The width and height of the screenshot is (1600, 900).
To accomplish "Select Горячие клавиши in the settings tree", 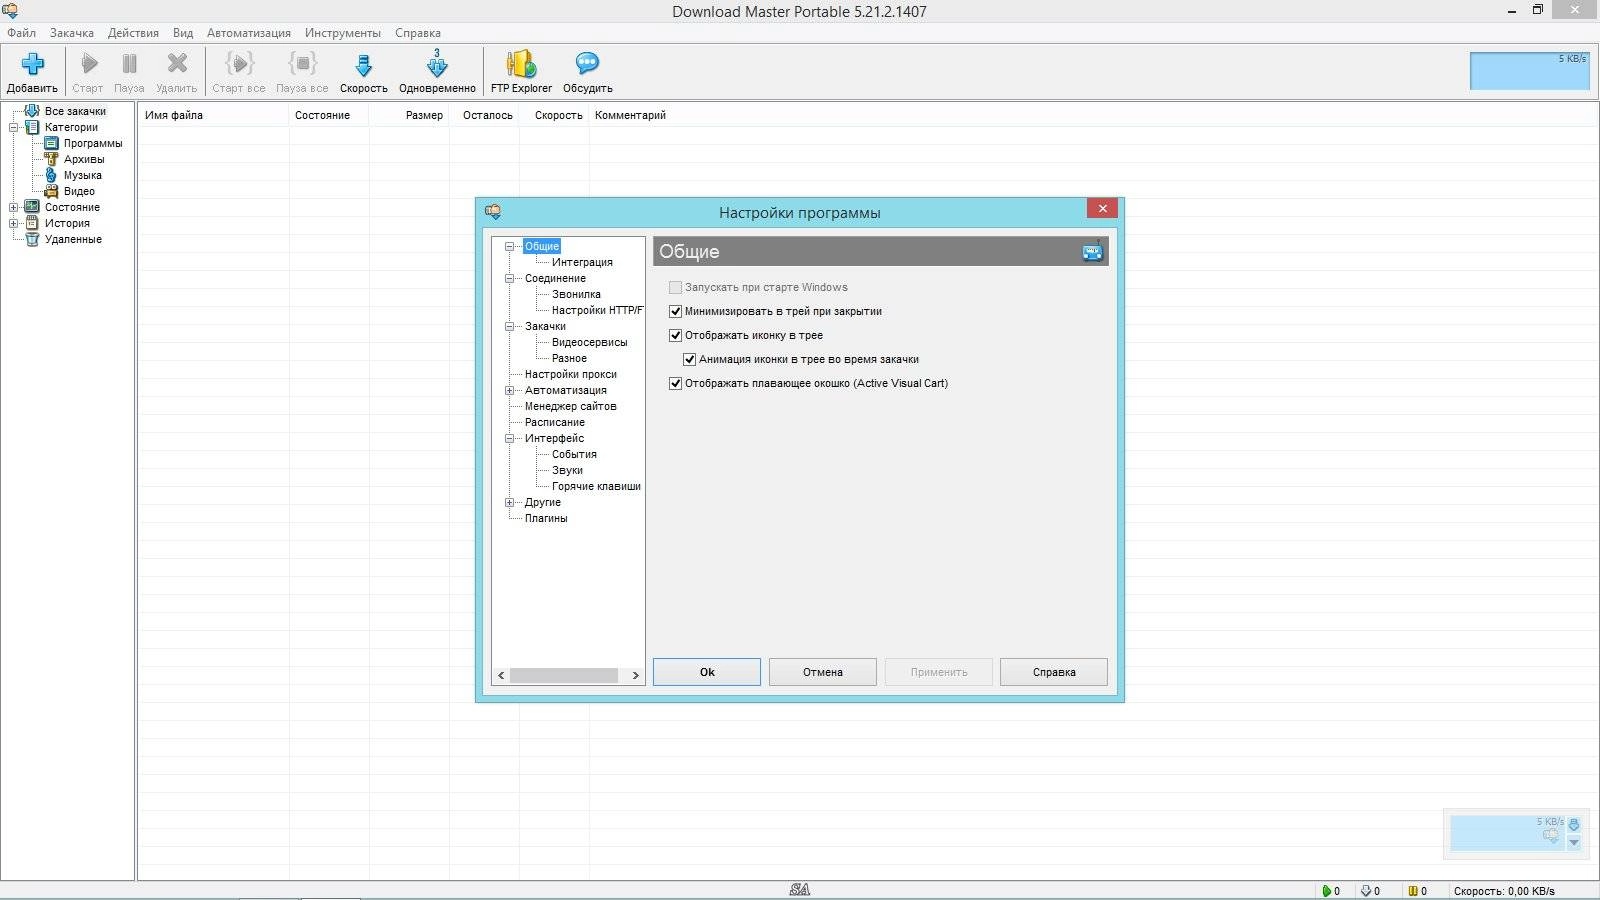I will pos(596,486).
